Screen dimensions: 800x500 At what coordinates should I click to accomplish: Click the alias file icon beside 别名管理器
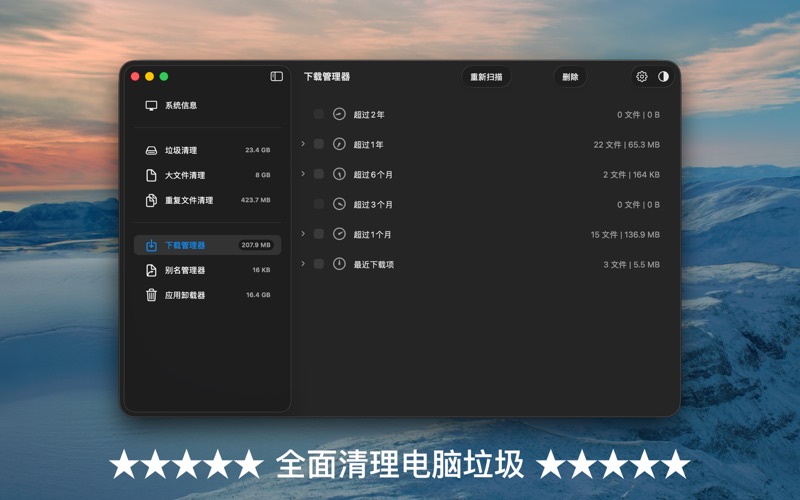click(151, 270)
